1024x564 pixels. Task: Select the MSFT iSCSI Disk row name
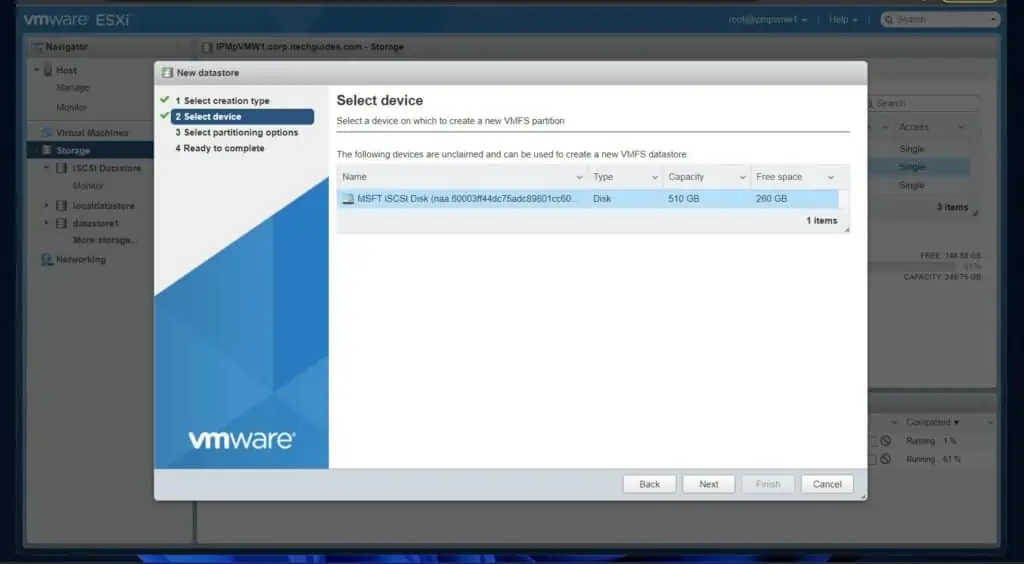click(x=467, y=198)
